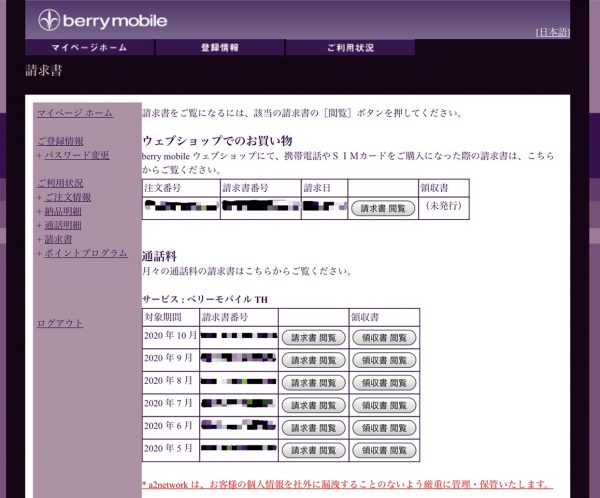The image size is (600, 498).
Task: View 領収書 for 2020年9月
Action: point(384,360)
